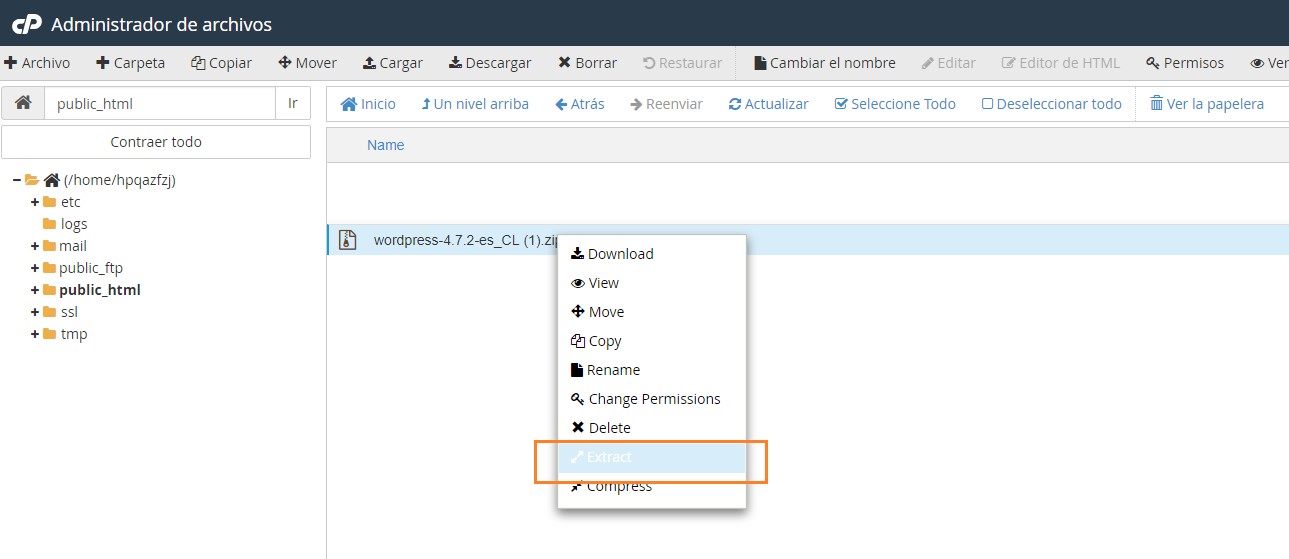Refresh listing with Actualizar

click(768, 104)
